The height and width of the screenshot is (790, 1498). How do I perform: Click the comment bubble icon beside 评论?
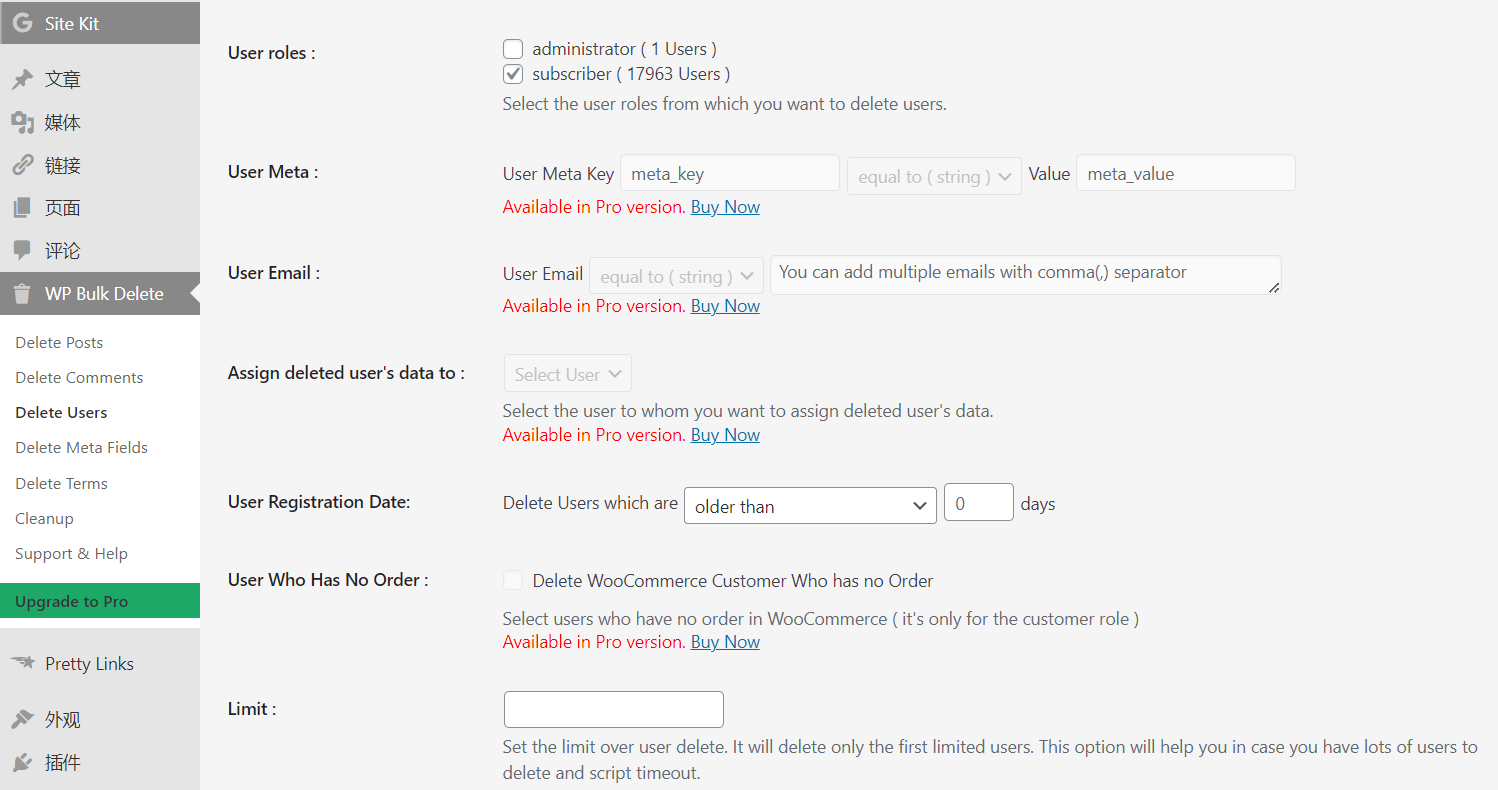coord(22,251)
